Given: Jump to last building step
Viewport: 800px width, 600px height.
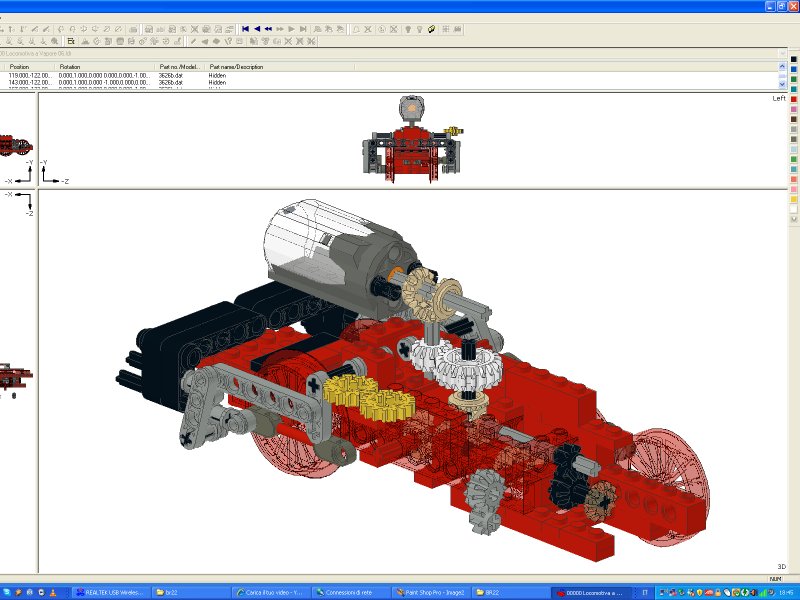Looking at the screenshot, I should [303, 29].
